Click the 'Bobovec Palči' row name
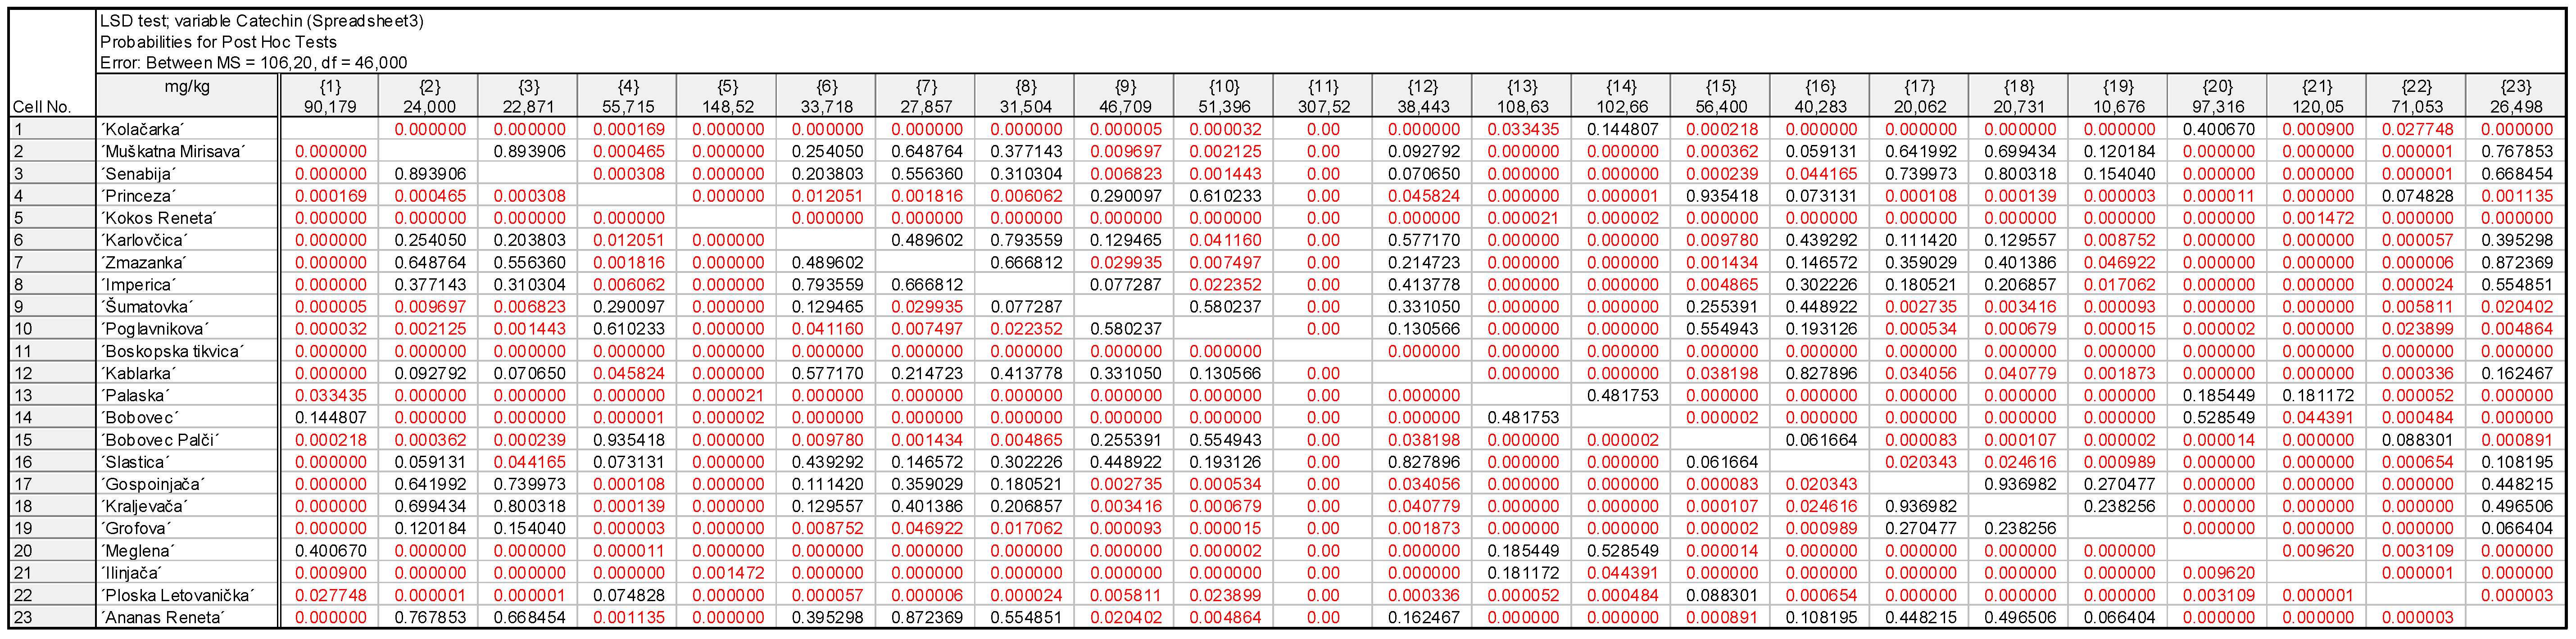 pos(160,440)
